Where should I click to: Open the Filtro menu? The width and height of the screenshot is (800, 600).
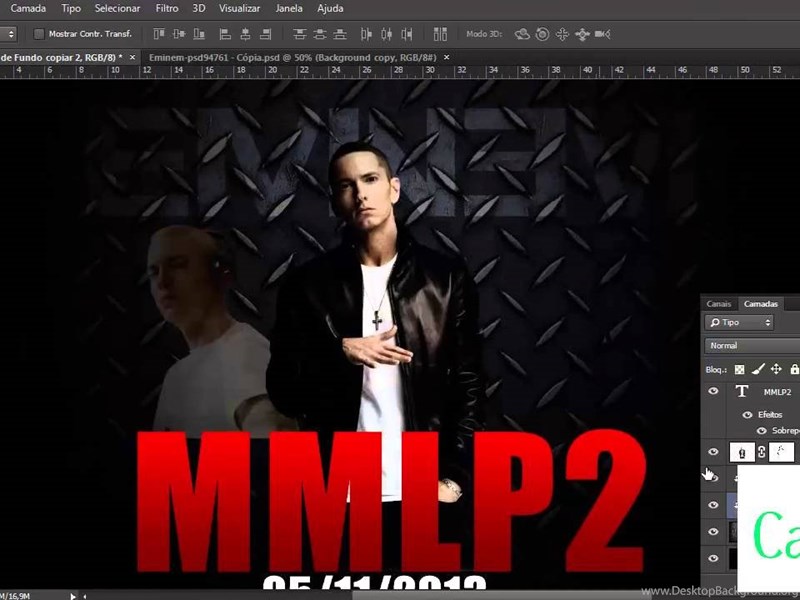point(167,9)
